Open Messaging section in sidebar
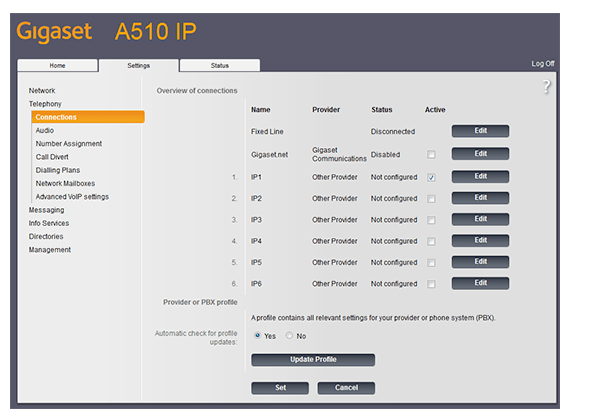This screenshot has width=589, height=417. click(47, 210)
